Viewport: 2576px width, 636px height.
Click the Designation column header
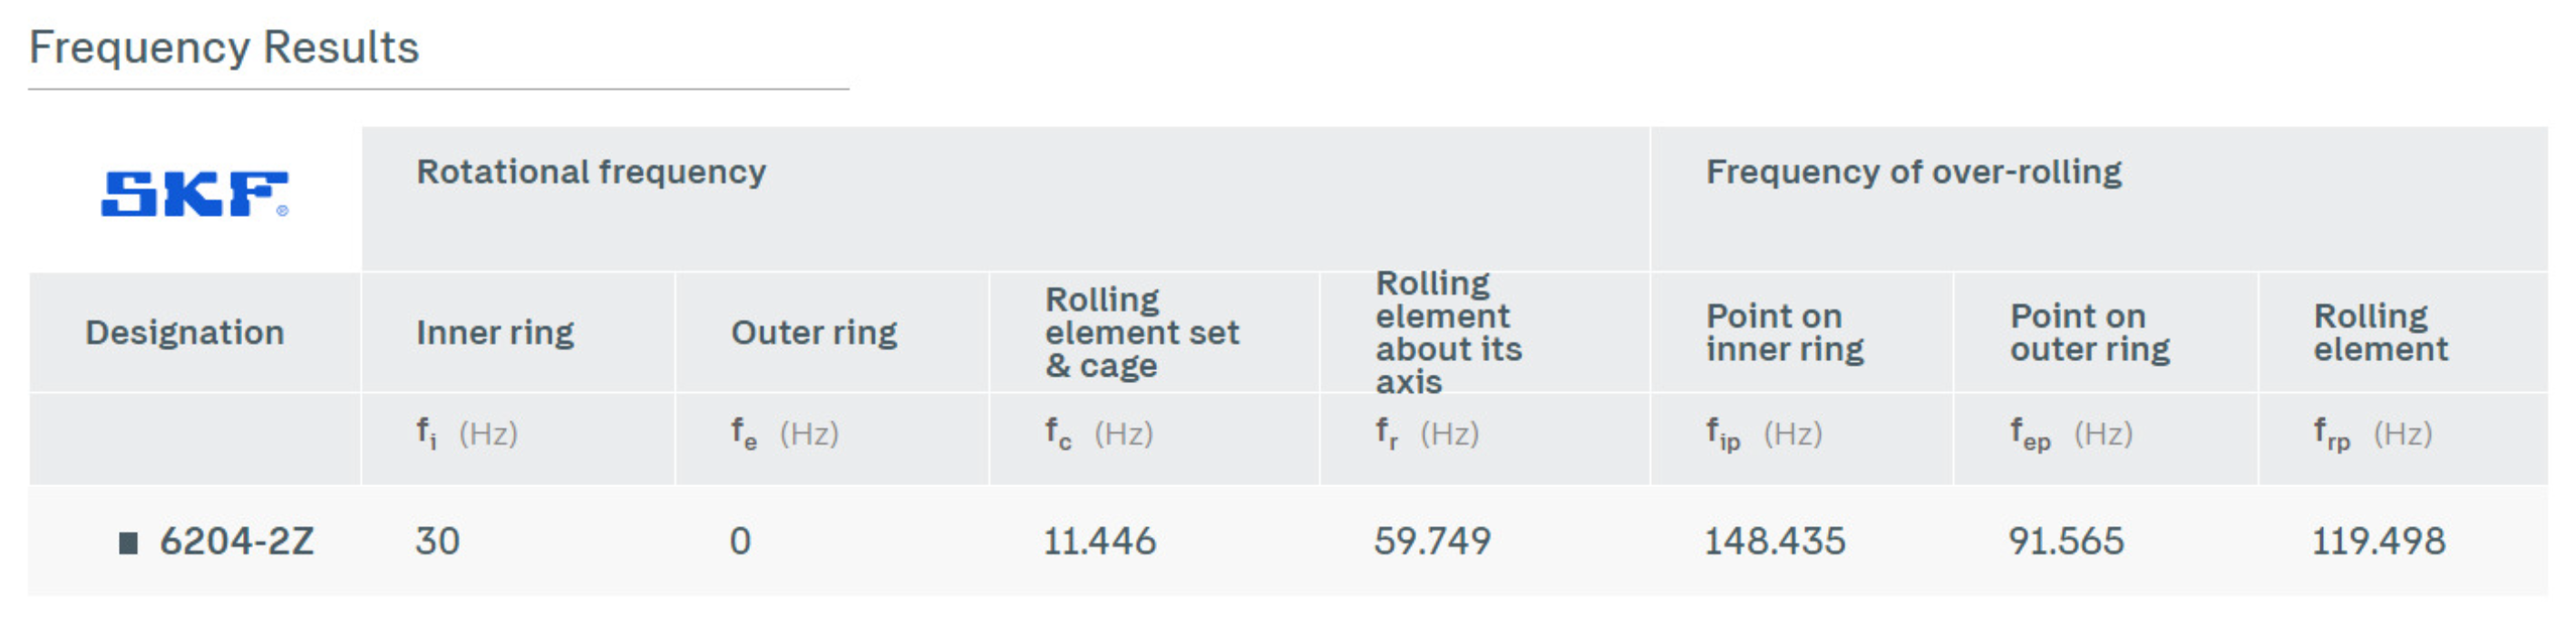(x=185, y=332)
